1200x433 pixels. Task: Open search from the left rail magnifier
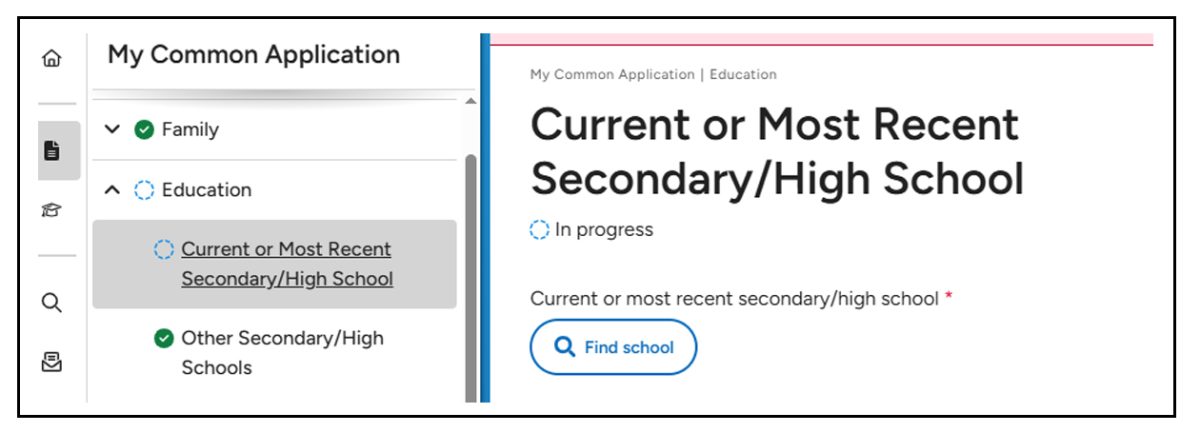click(x=51, y=303)
